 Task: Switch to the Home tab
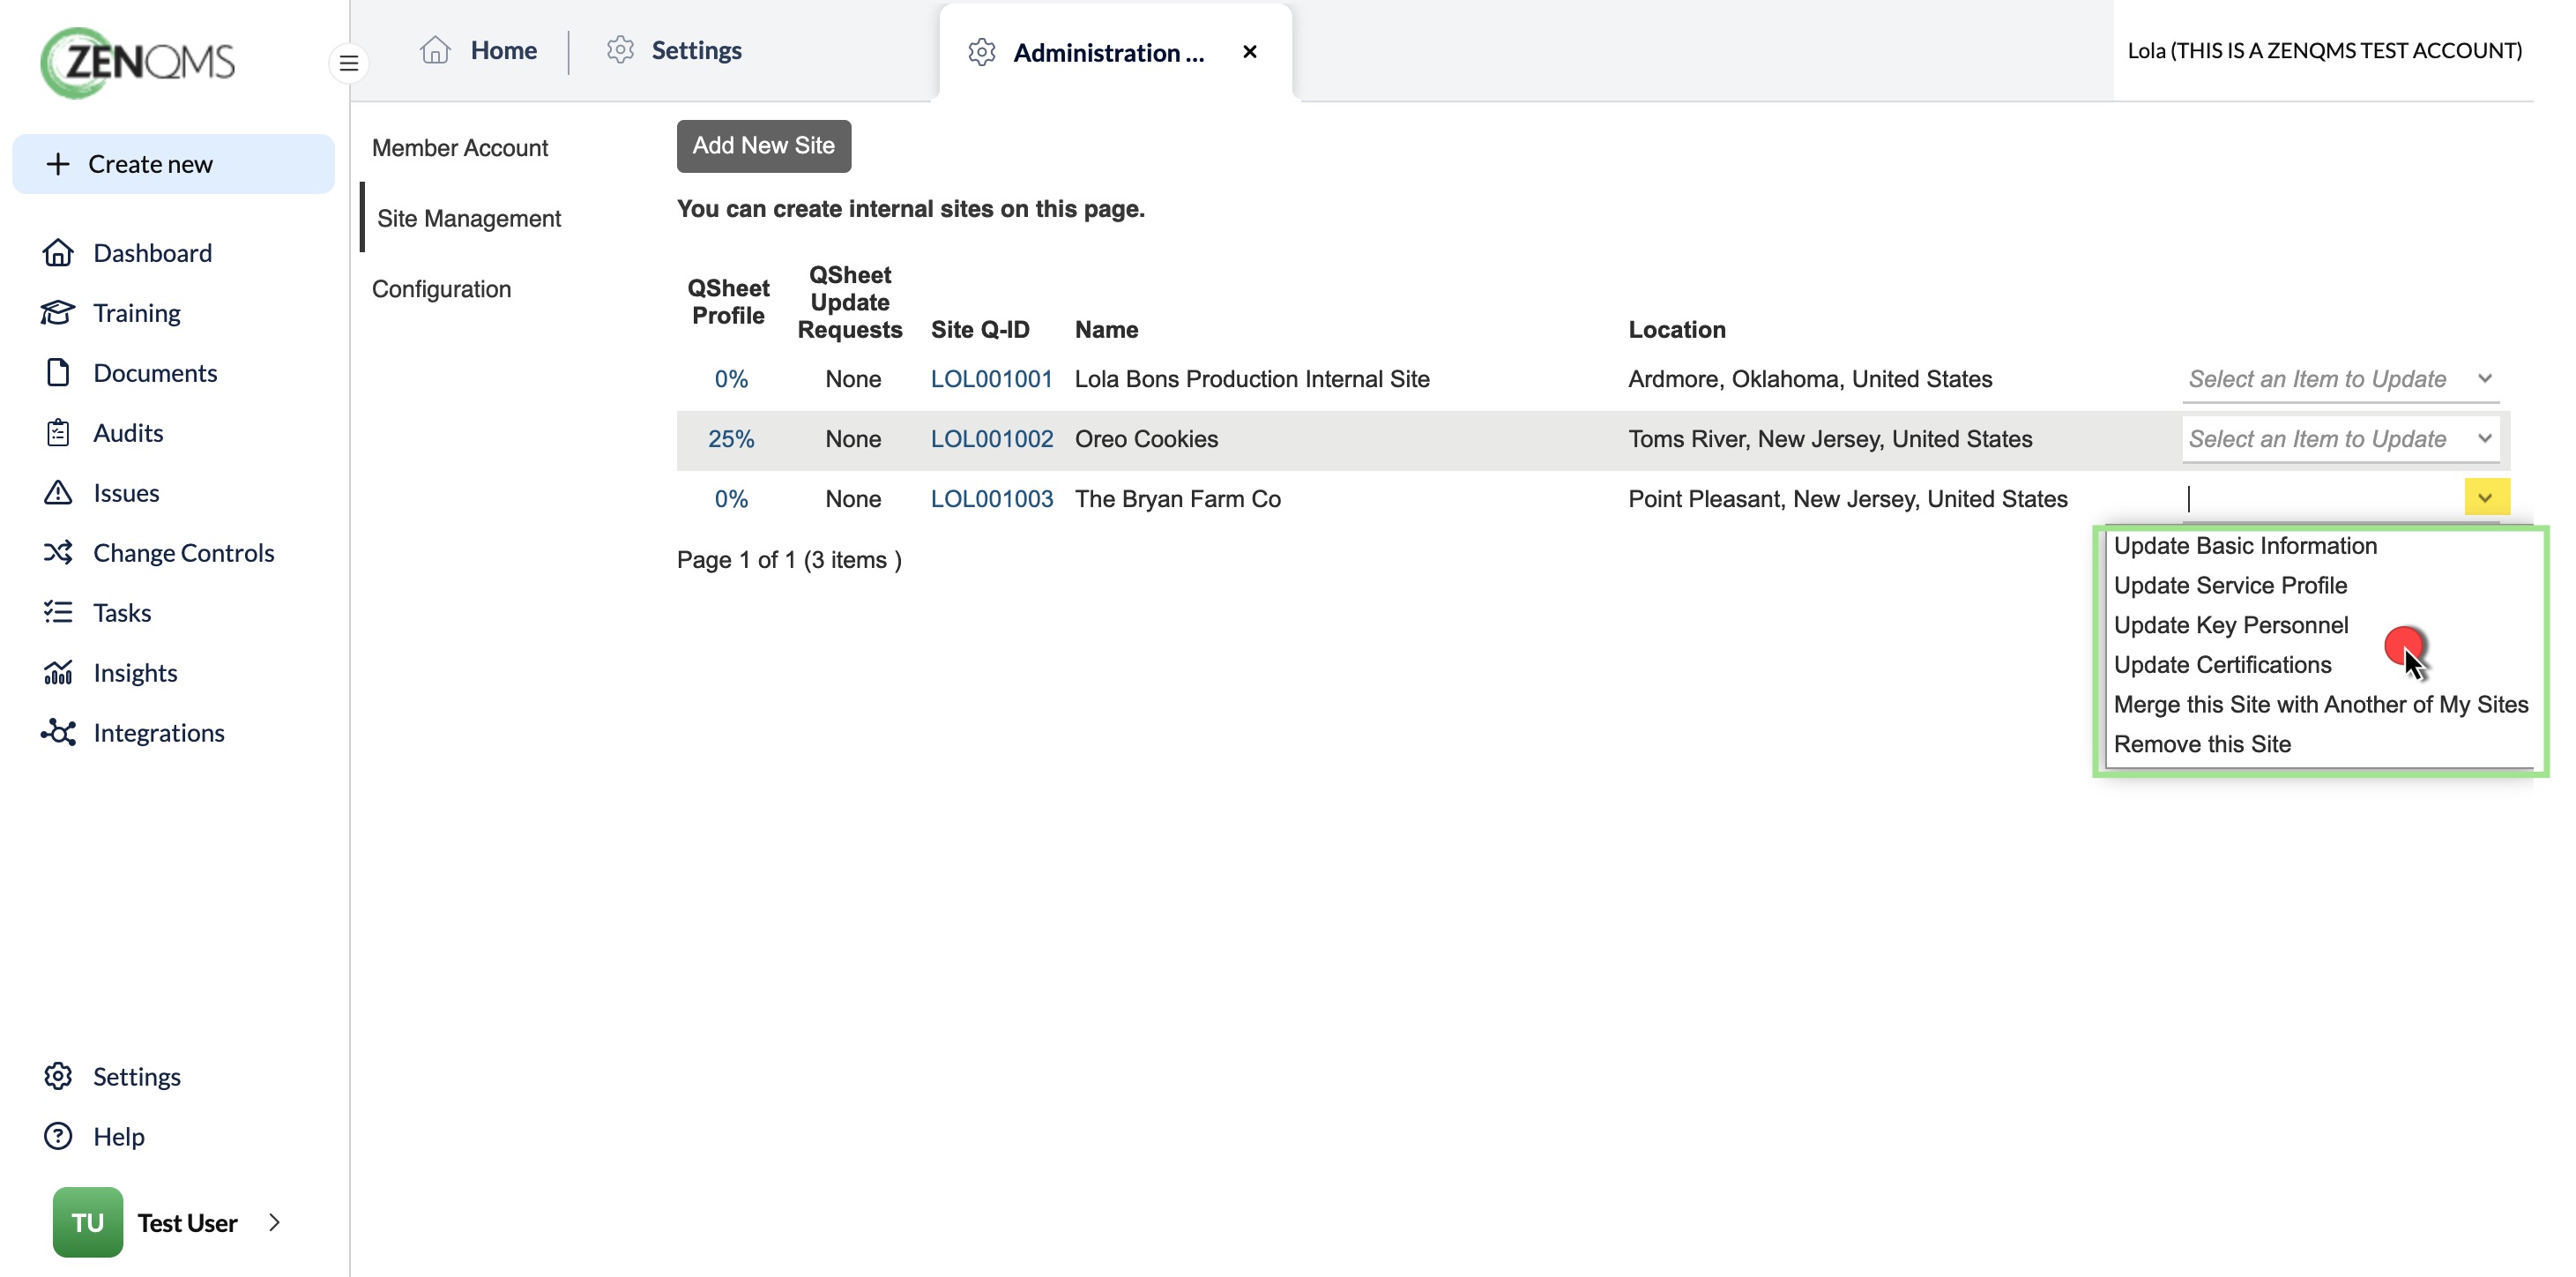coord(479,49)
